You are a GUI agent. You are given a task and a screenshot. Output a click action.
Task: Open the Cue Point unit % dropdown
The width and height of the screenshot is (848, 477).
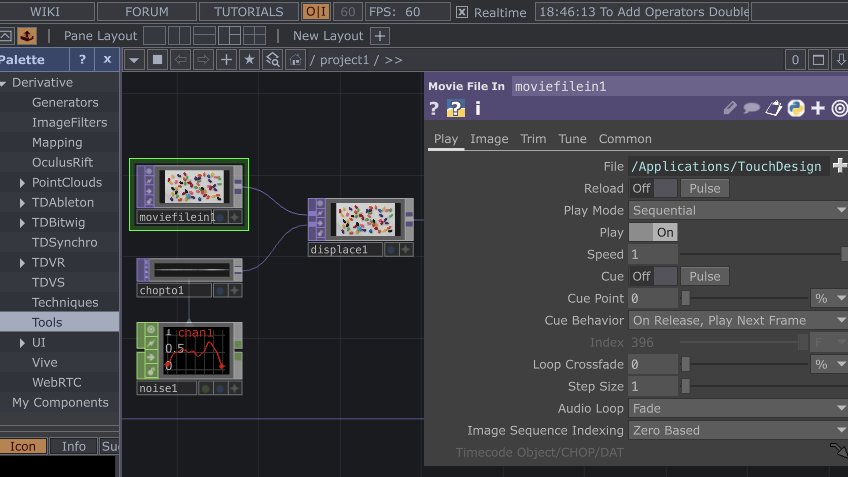click(829, 298)
